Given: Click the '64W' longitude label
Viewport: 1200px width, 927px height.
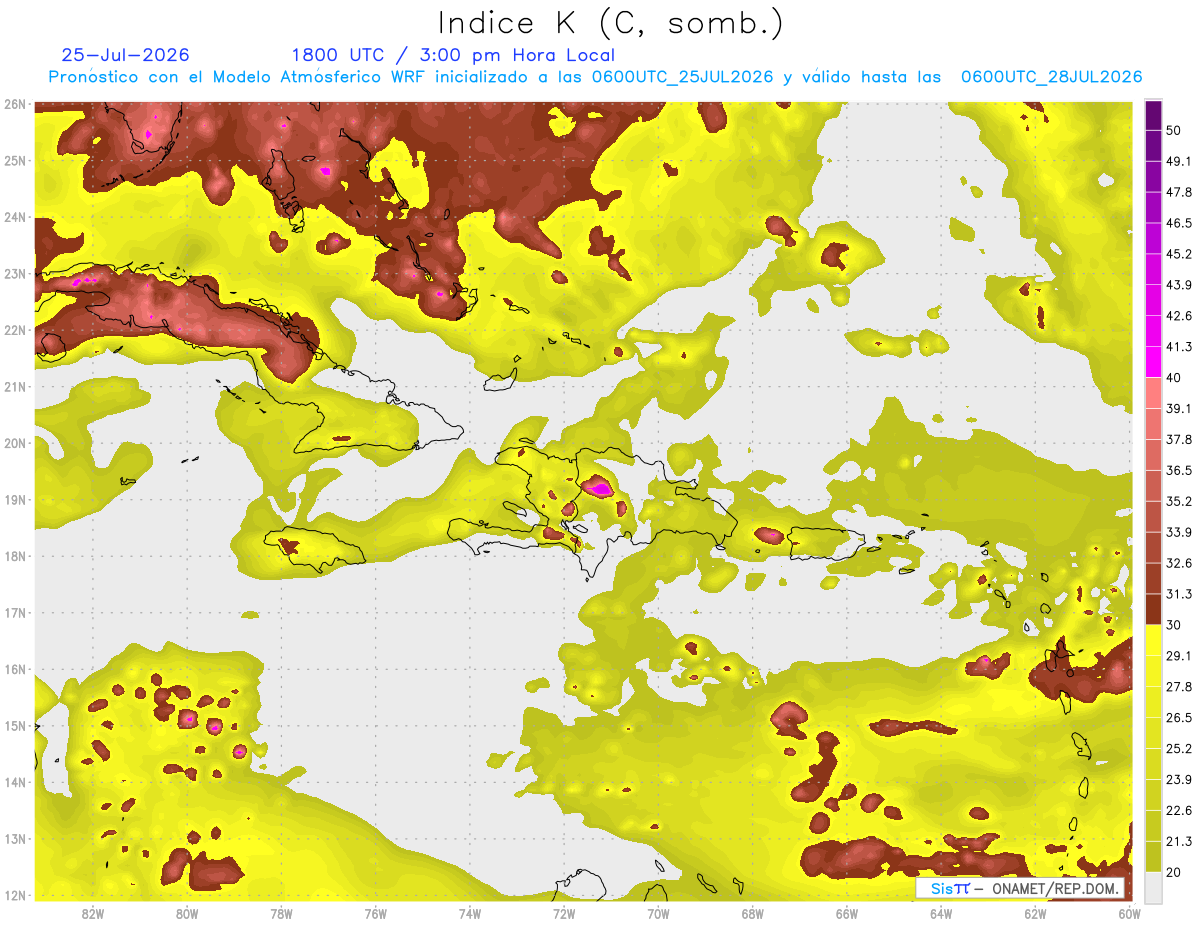Looking at the screenshot, I should tap(940, 913).
